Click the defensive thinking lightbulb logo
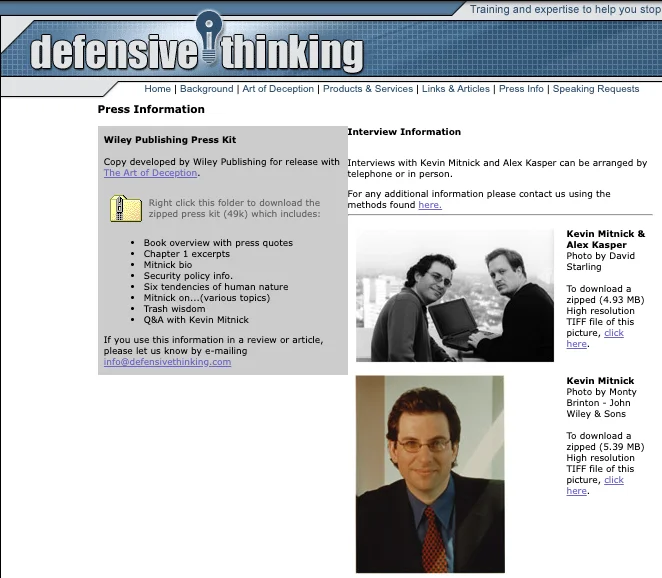The image size is (662, 578). point(209,38)
